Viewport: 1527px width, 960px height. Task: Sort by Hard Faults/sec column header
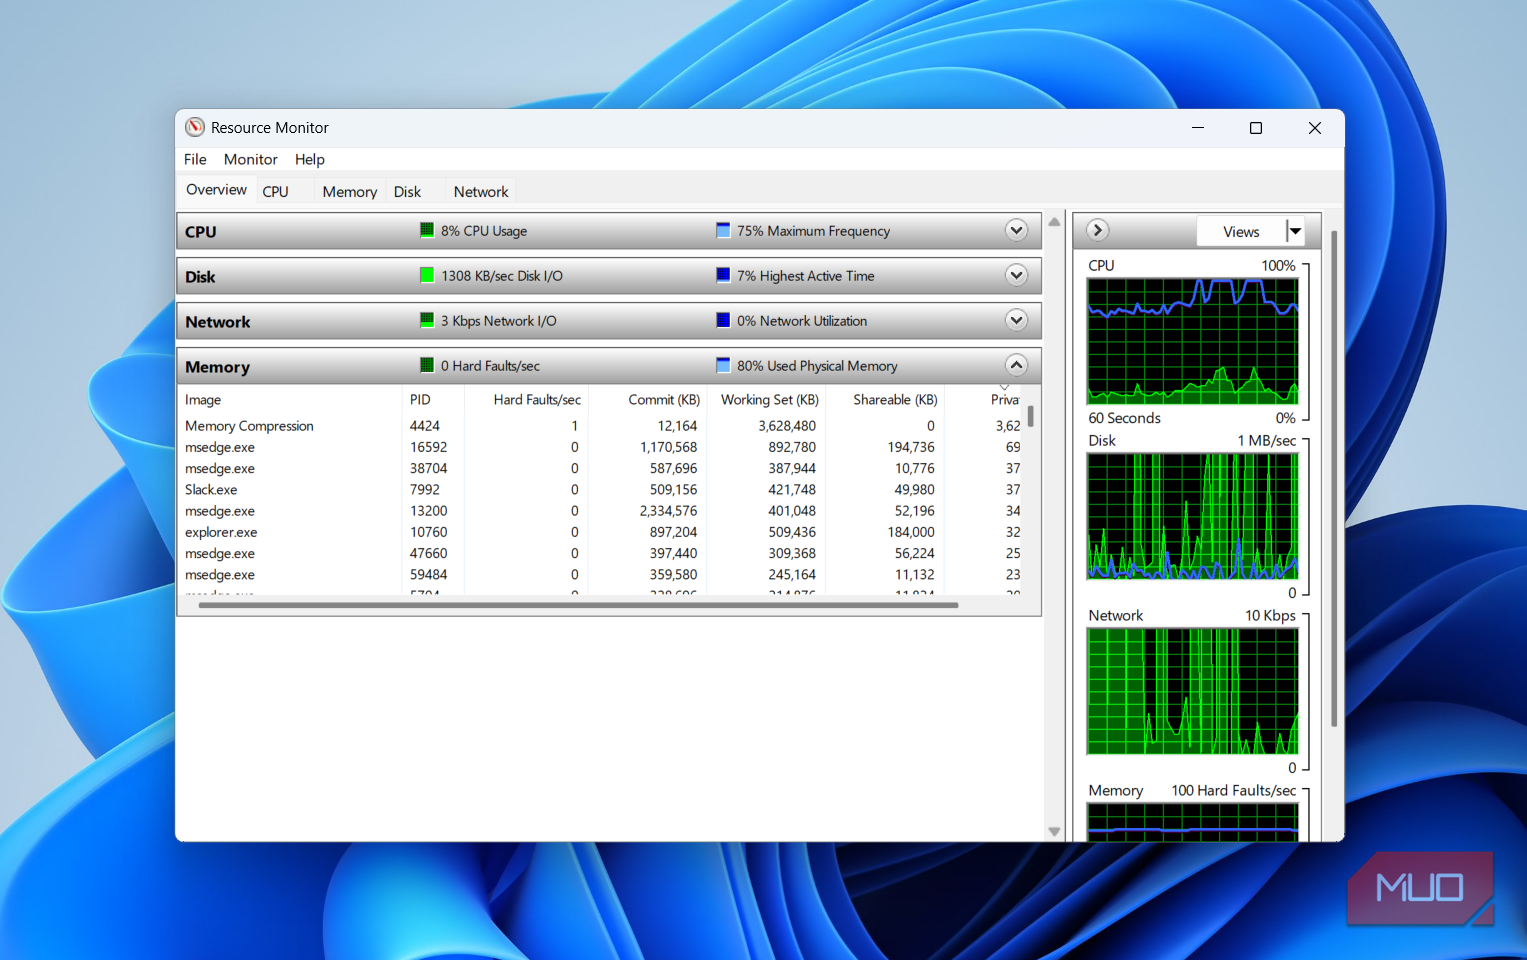(x=527, y=399)
